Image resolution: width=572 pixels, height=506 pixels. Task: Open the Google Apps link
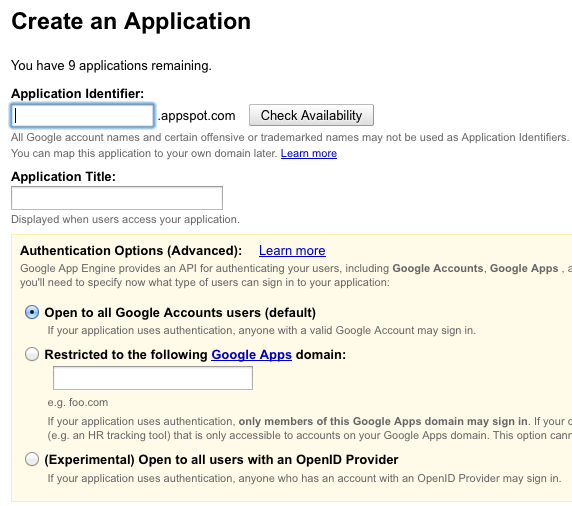[251, 355]
